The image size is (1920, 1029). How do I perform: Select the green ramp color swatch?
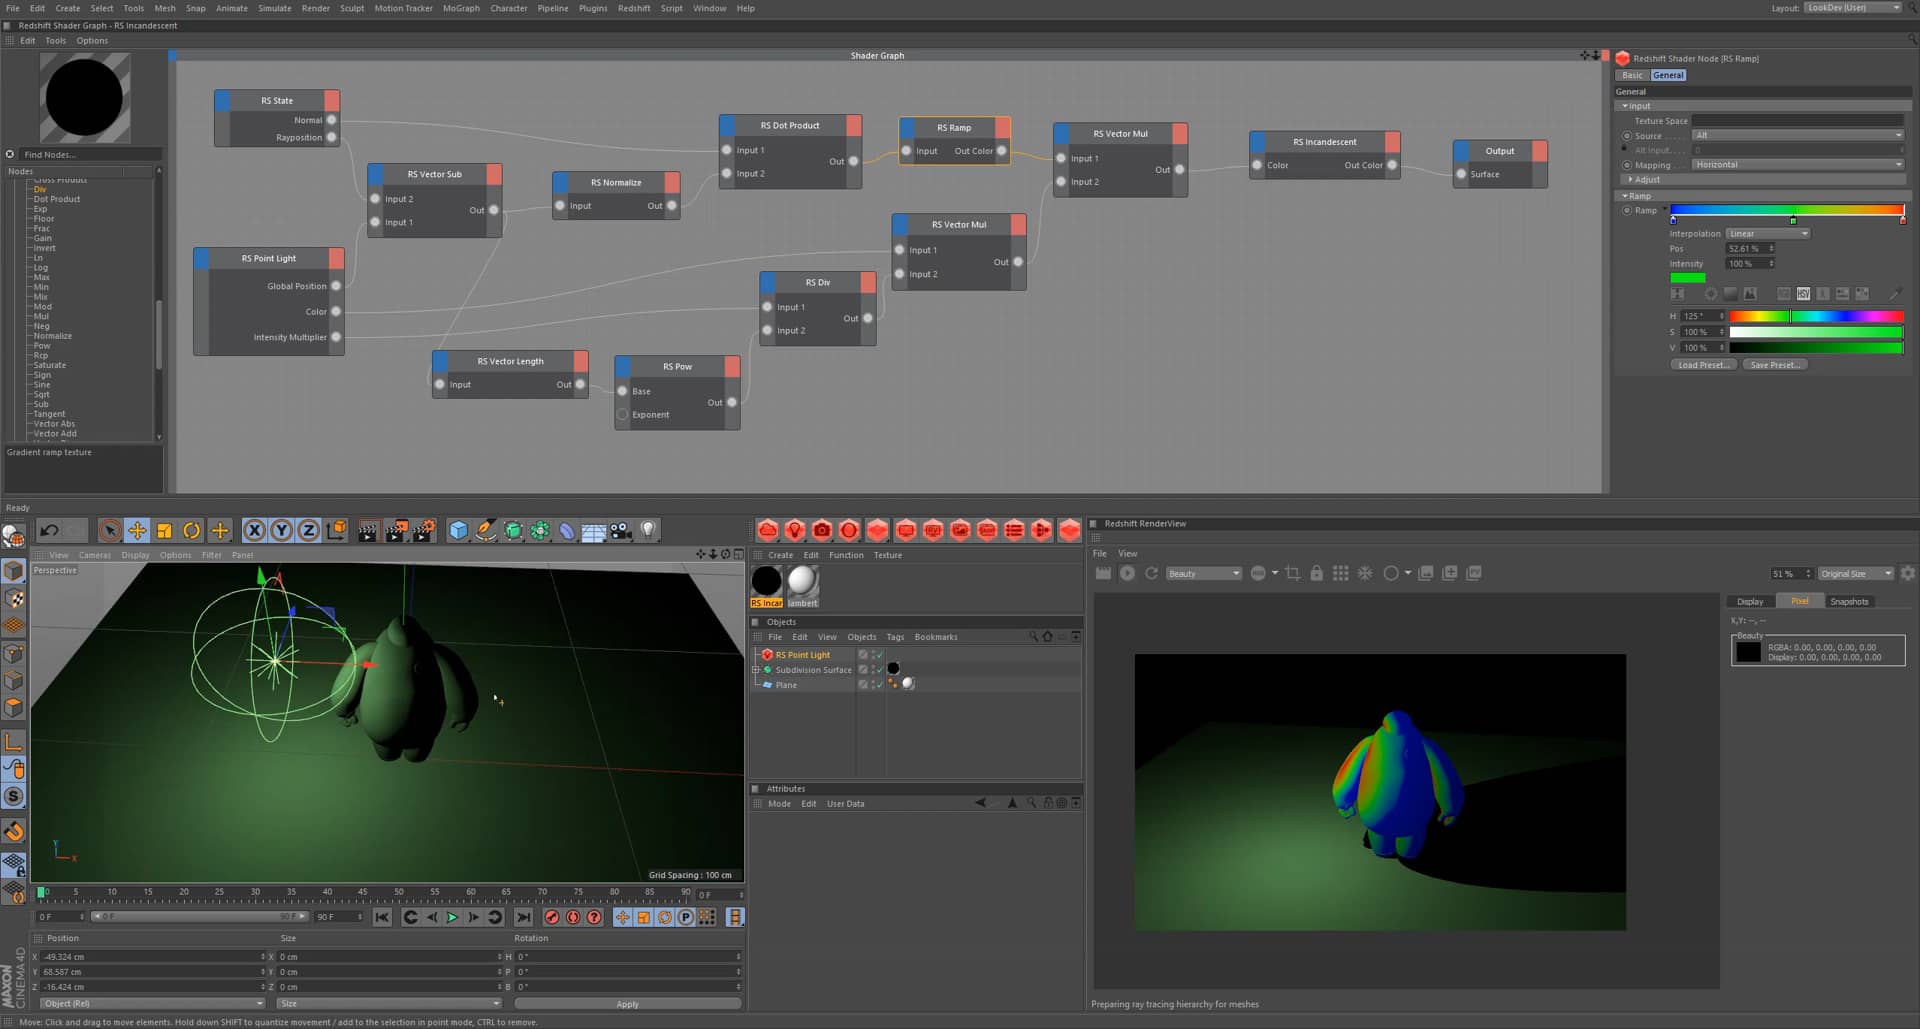(1687, 278)
